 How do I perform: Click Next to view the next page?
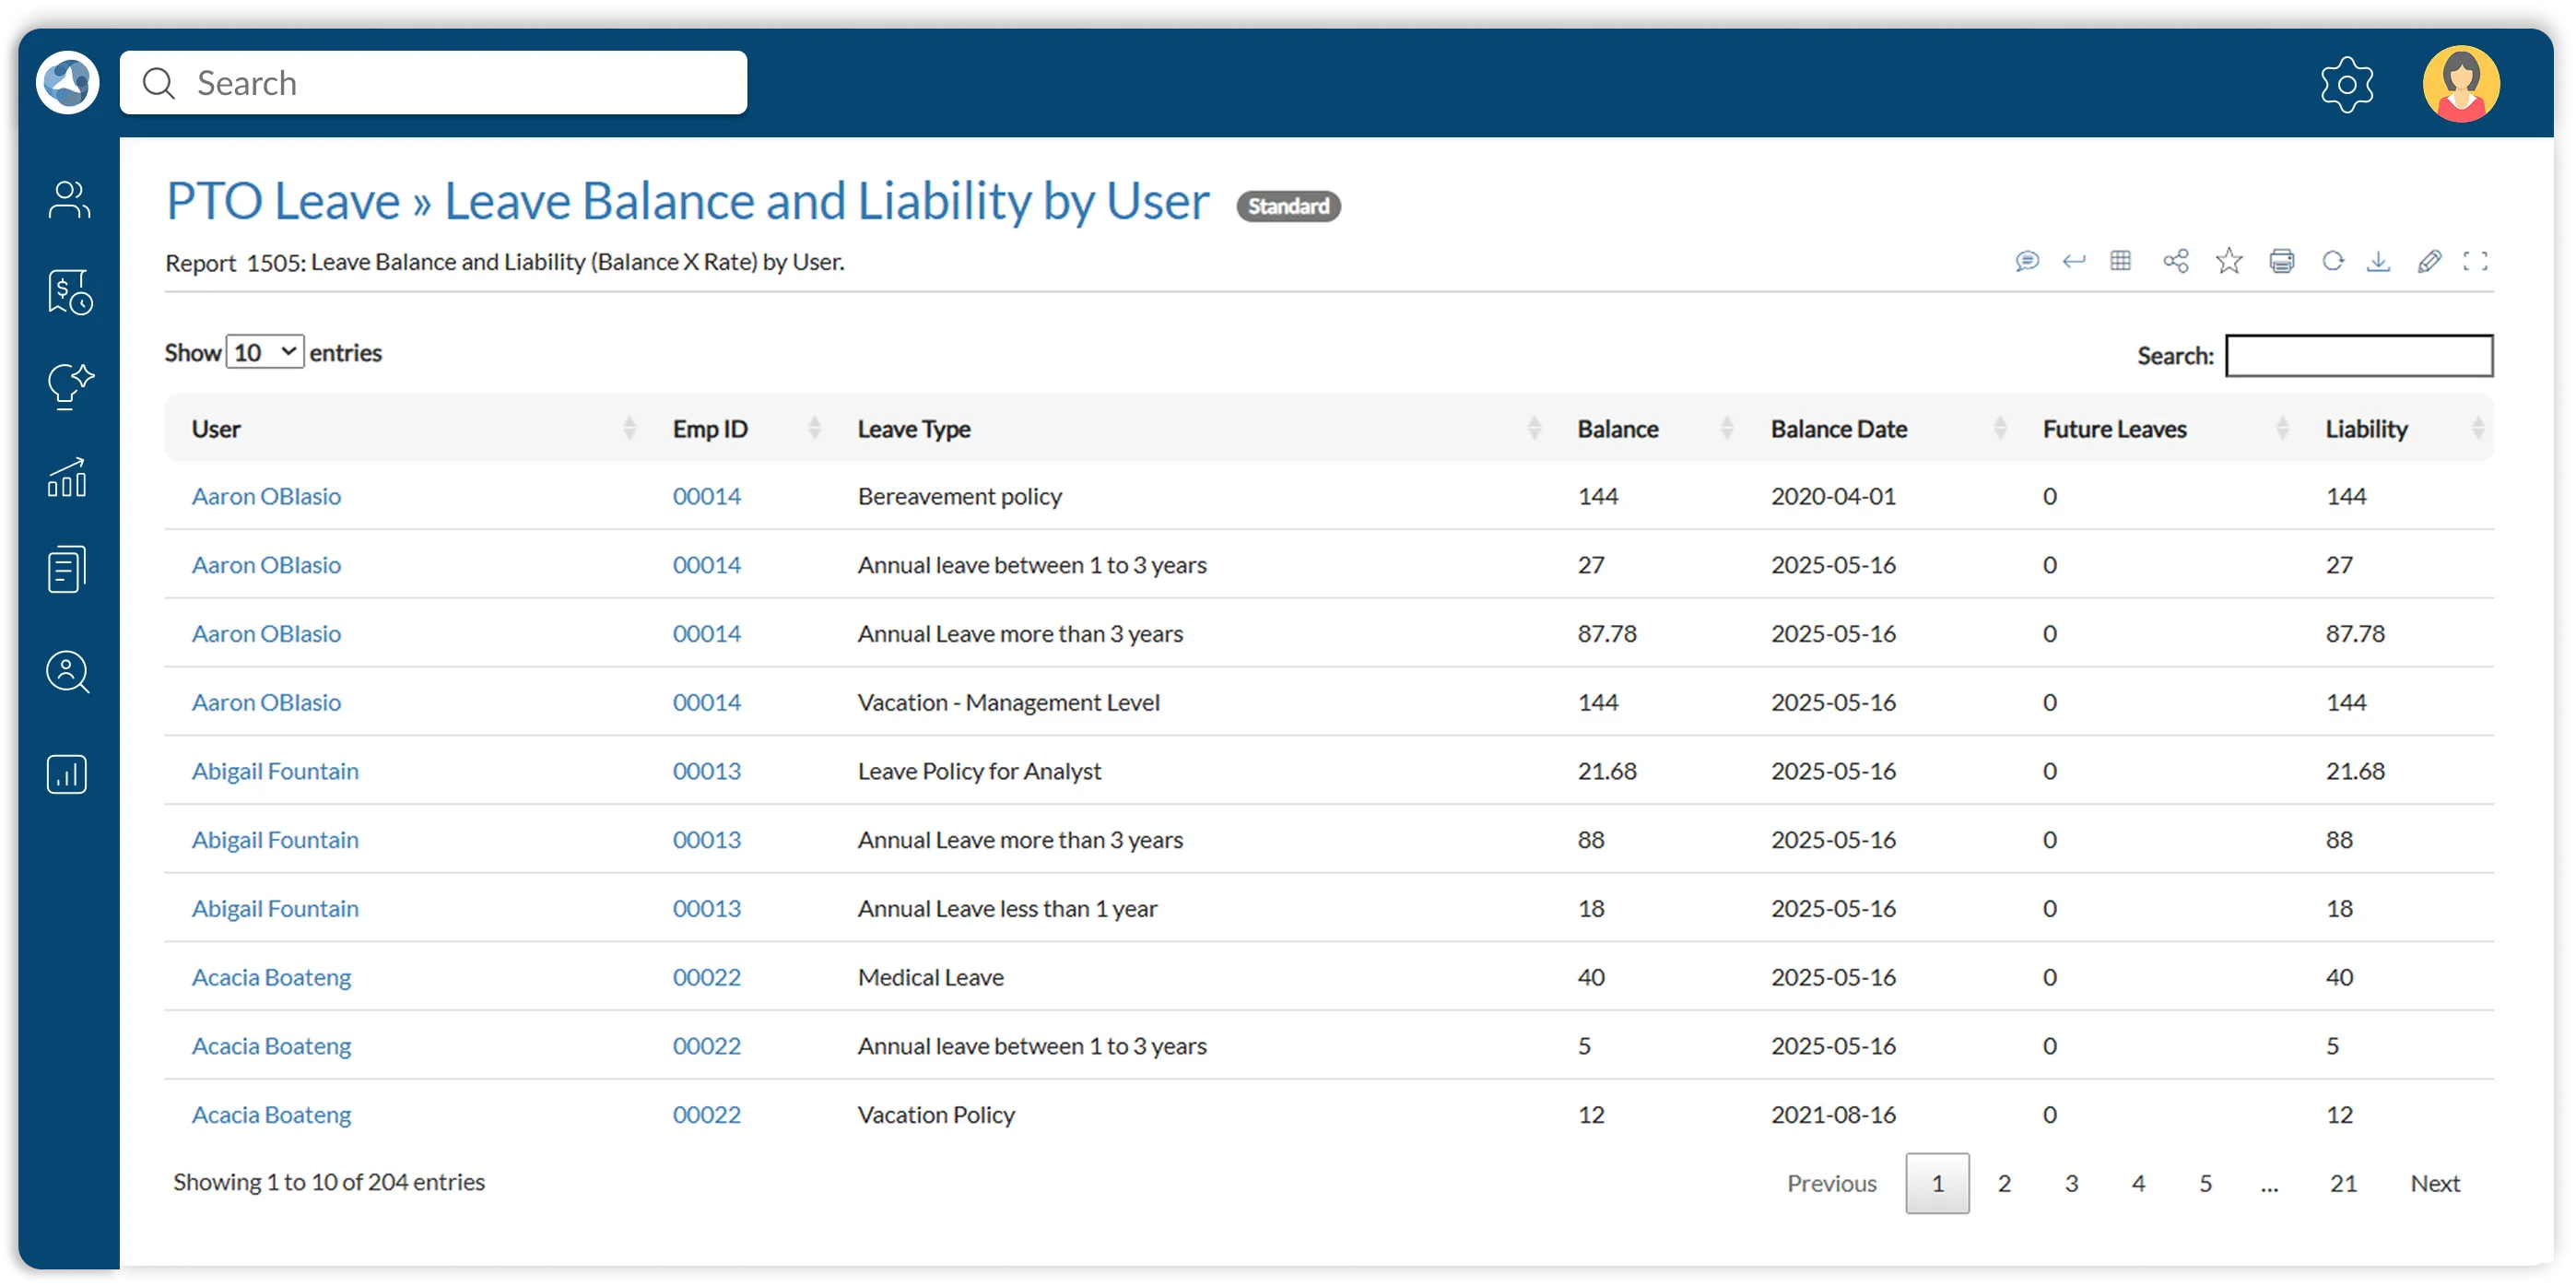click(2435, 1182)
